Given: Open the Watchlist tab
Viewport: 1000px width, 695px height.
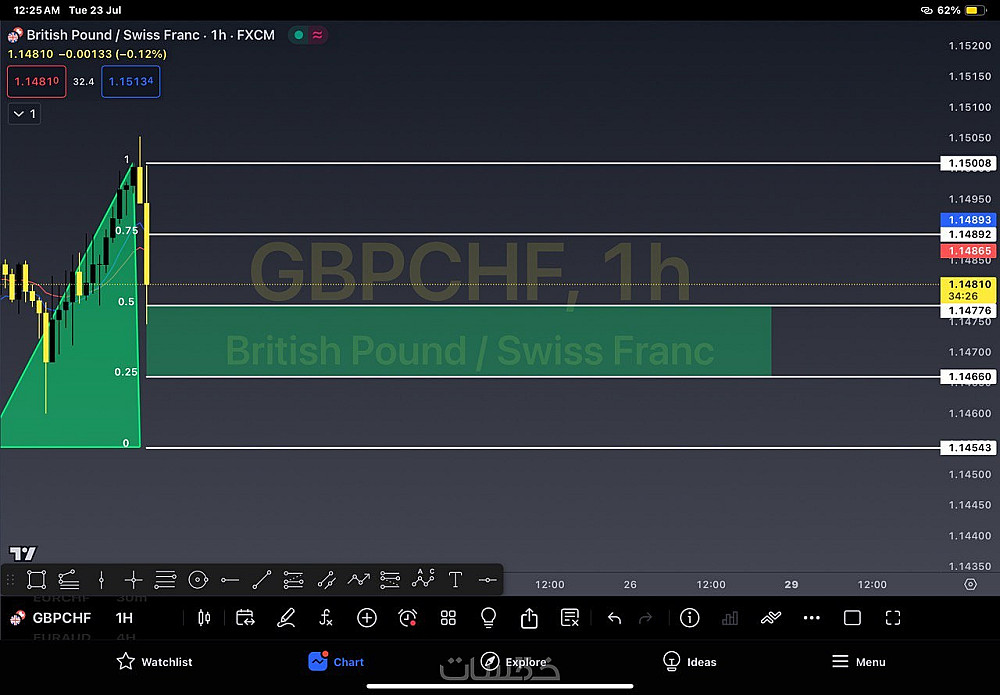Looking at the screenshot, I should pos(154,662).
